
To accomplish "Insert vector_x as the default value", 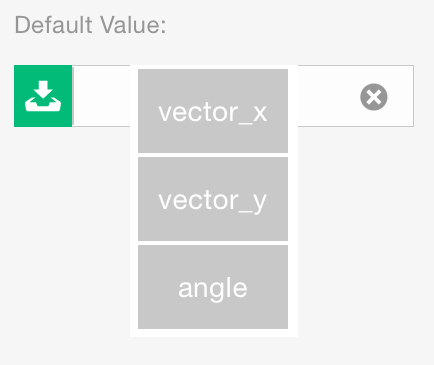I will (213, 111).
